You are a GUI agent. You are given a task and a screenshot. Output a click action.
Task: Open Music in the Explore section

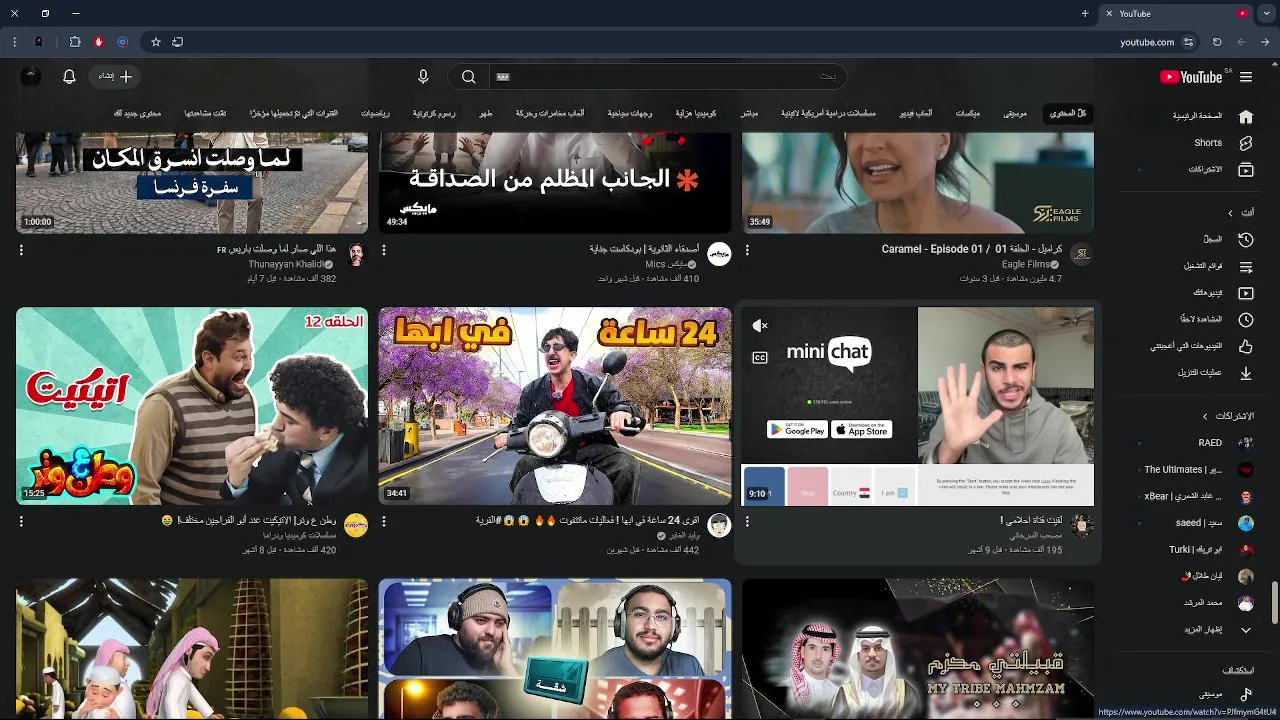click(1246, 694)
